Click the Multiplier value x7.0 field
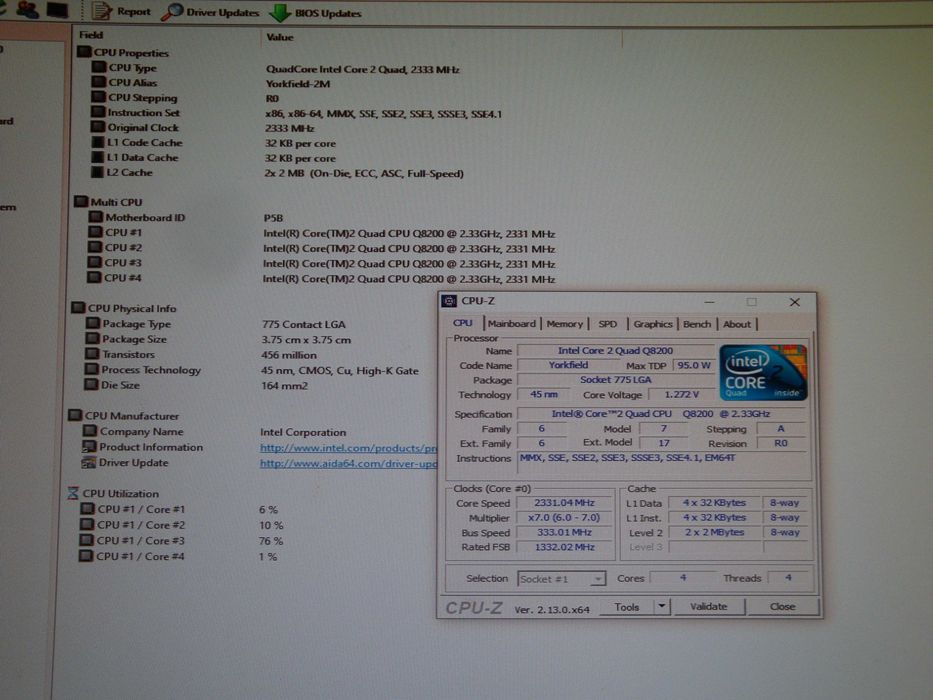 (x=564, y=518)
